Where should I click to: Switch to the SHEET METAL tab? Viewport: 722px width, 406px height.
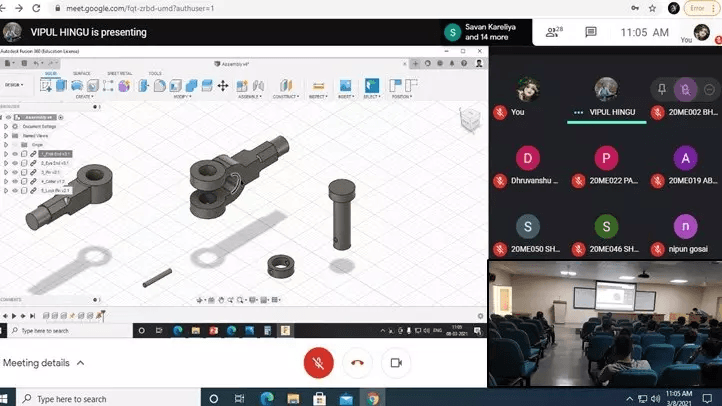[x=120, y=74]
